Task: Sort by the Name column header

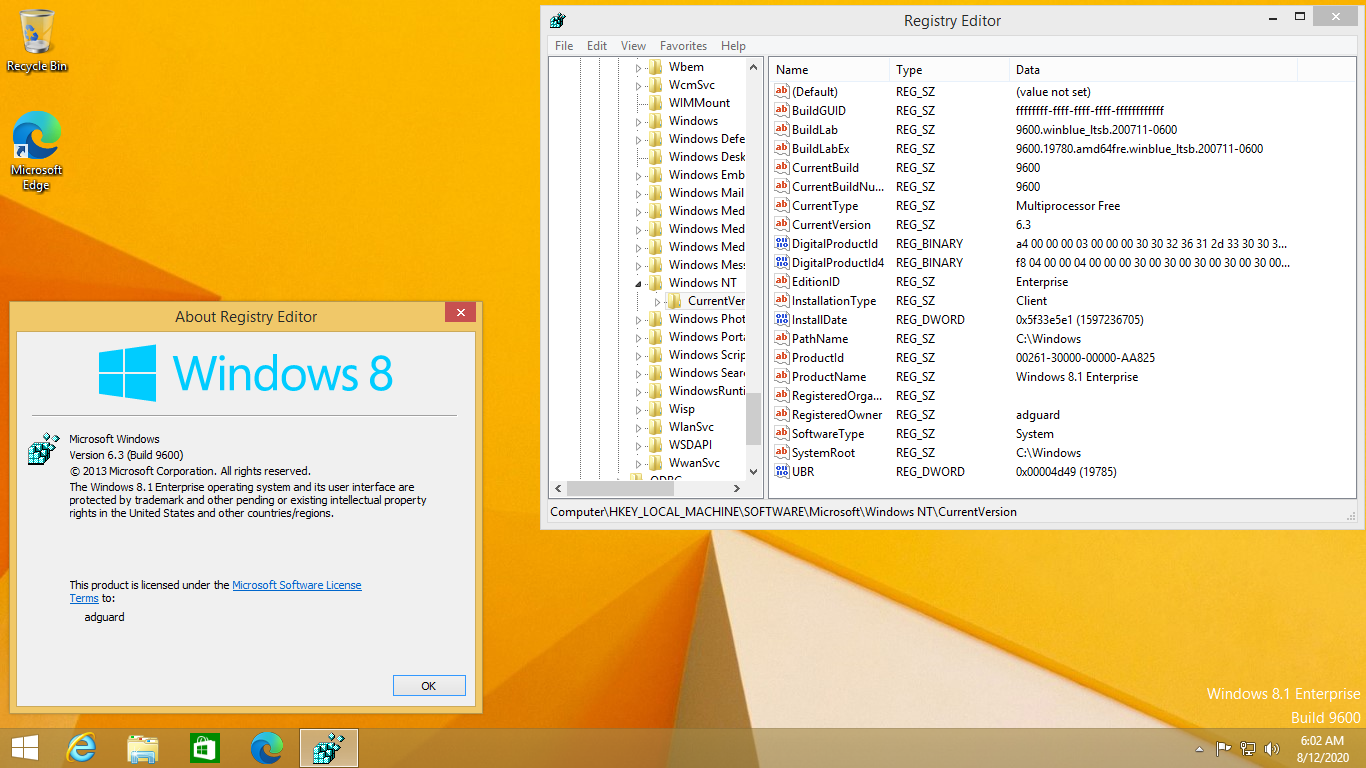Action: [829, 70]
